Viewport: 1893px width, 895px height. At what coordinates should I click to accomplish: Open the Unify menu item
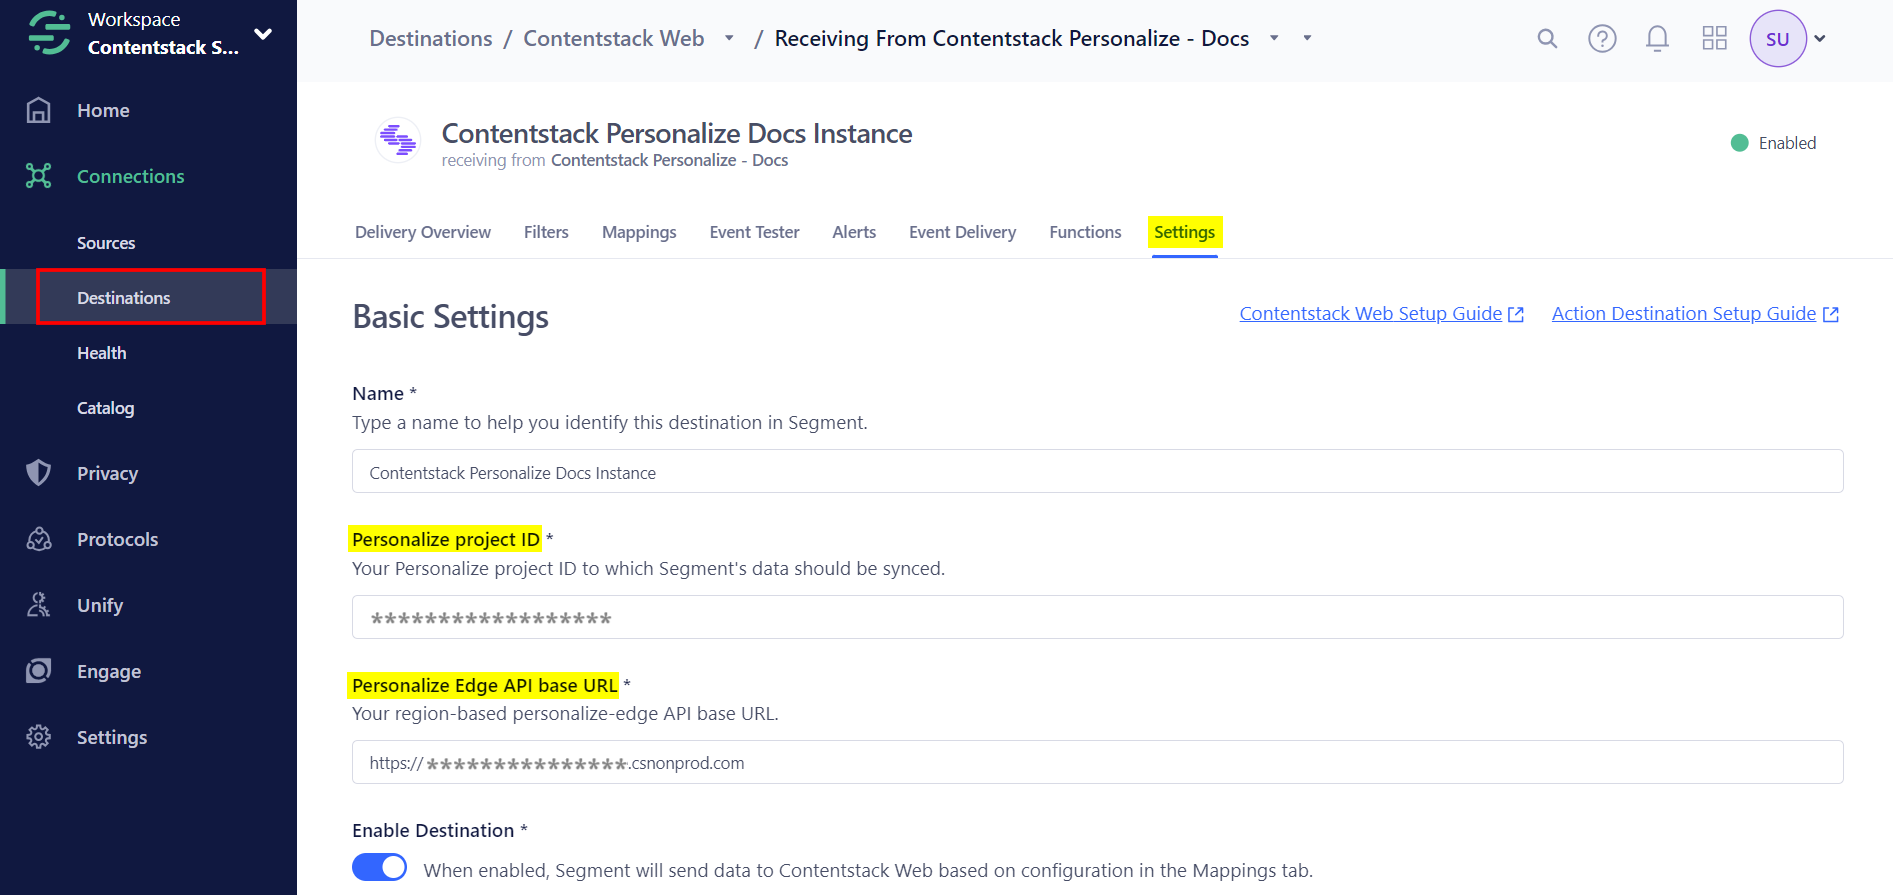point(100,605)
